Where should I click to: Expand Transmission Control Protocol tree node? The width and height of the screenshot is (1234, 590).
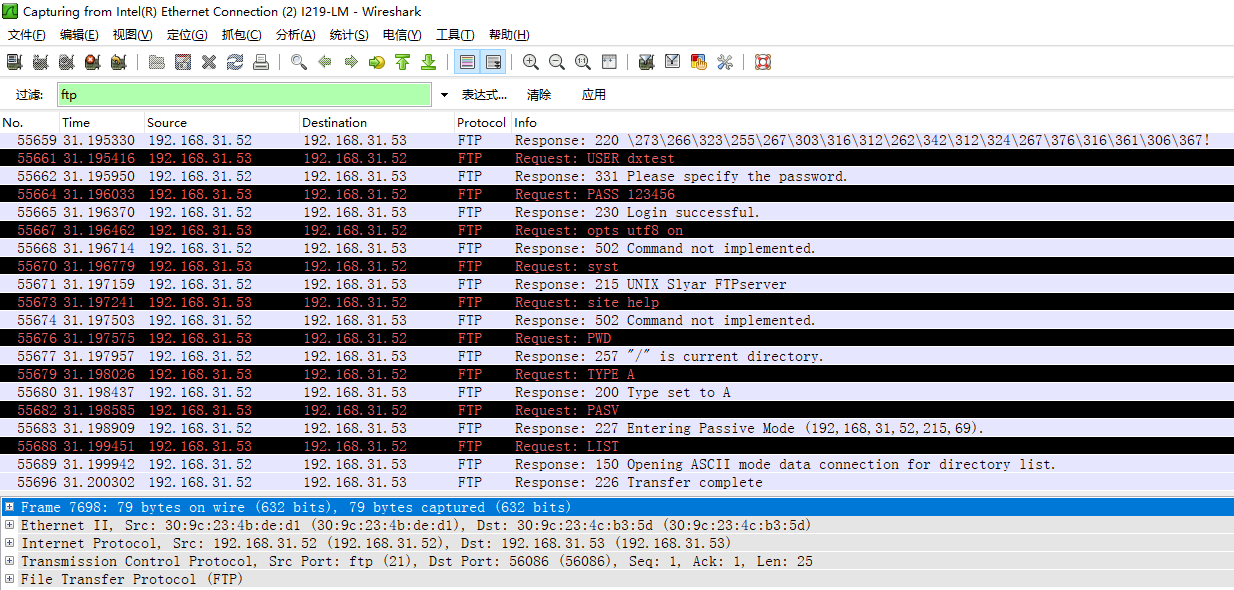[x=9, y=561]
